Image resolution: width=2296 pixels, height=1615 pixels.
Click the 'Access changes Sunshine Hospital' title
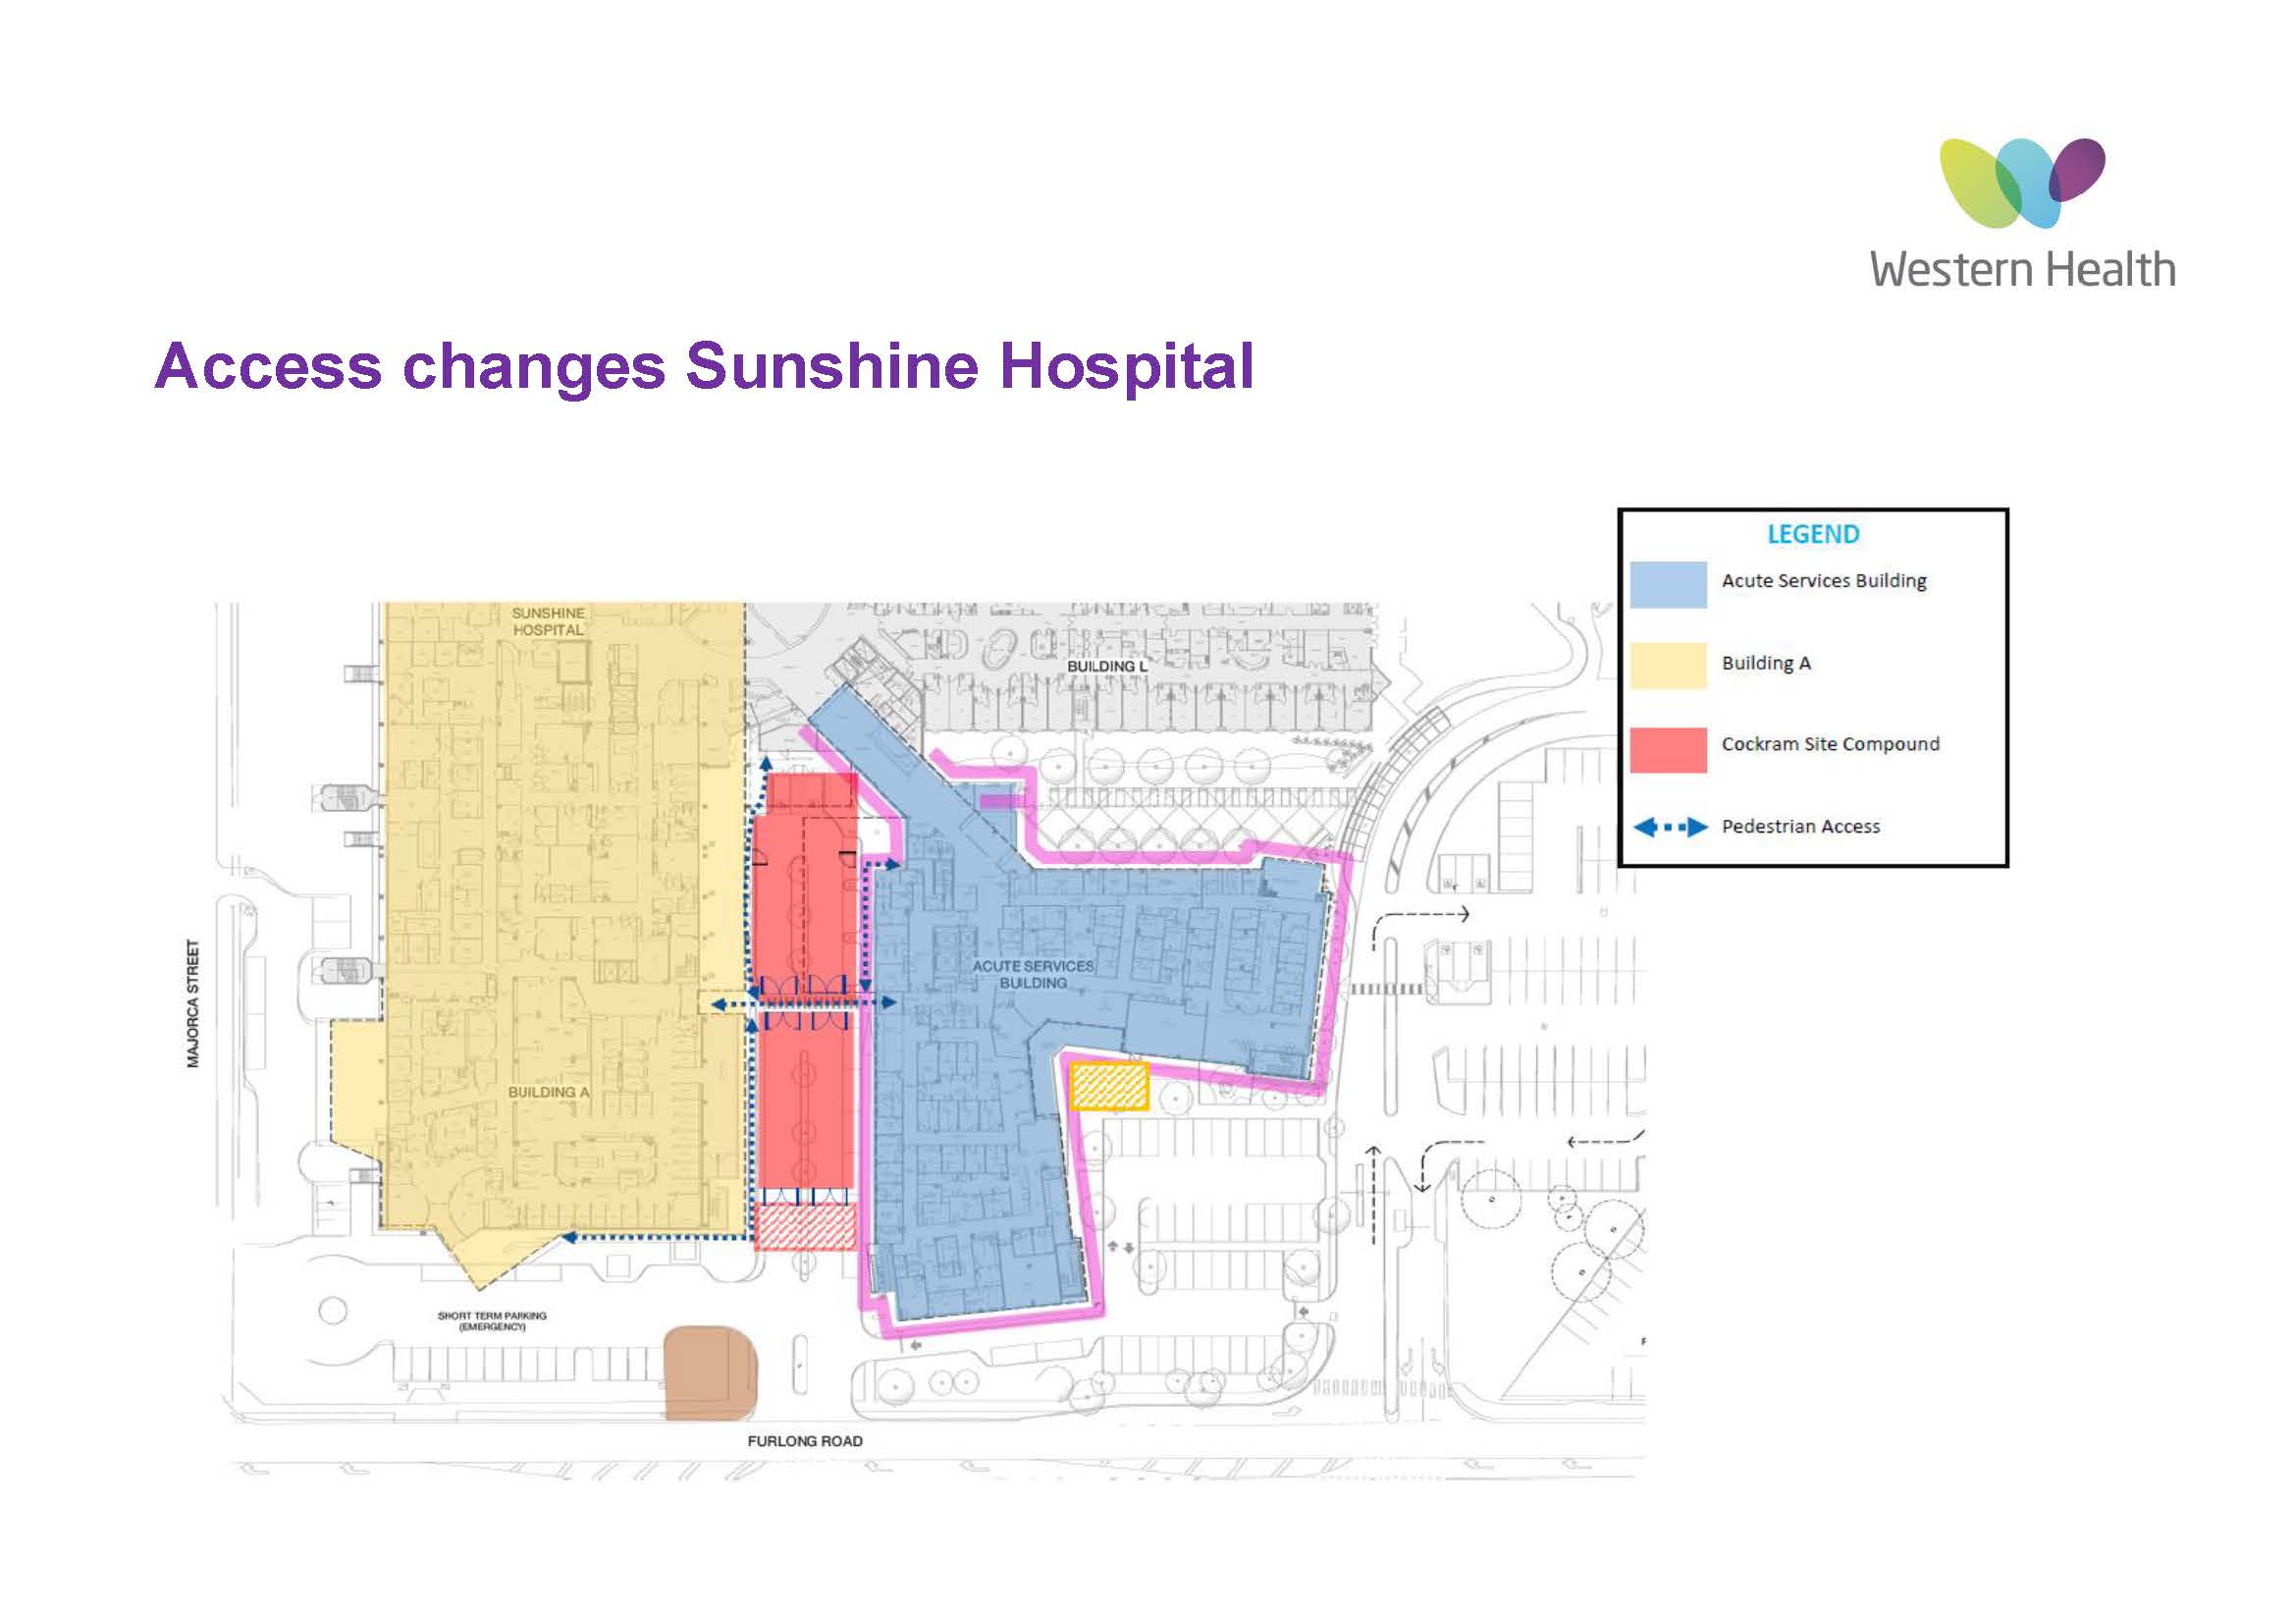tap(705, 367)
